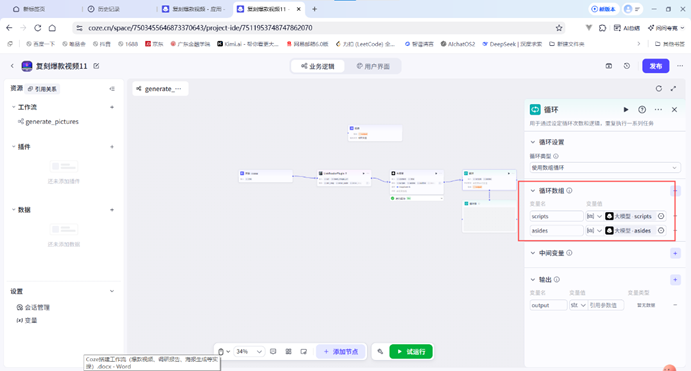Collapse the 数据 section
Image resolution: width=691 pixels, height=371 pixels.
13,210
